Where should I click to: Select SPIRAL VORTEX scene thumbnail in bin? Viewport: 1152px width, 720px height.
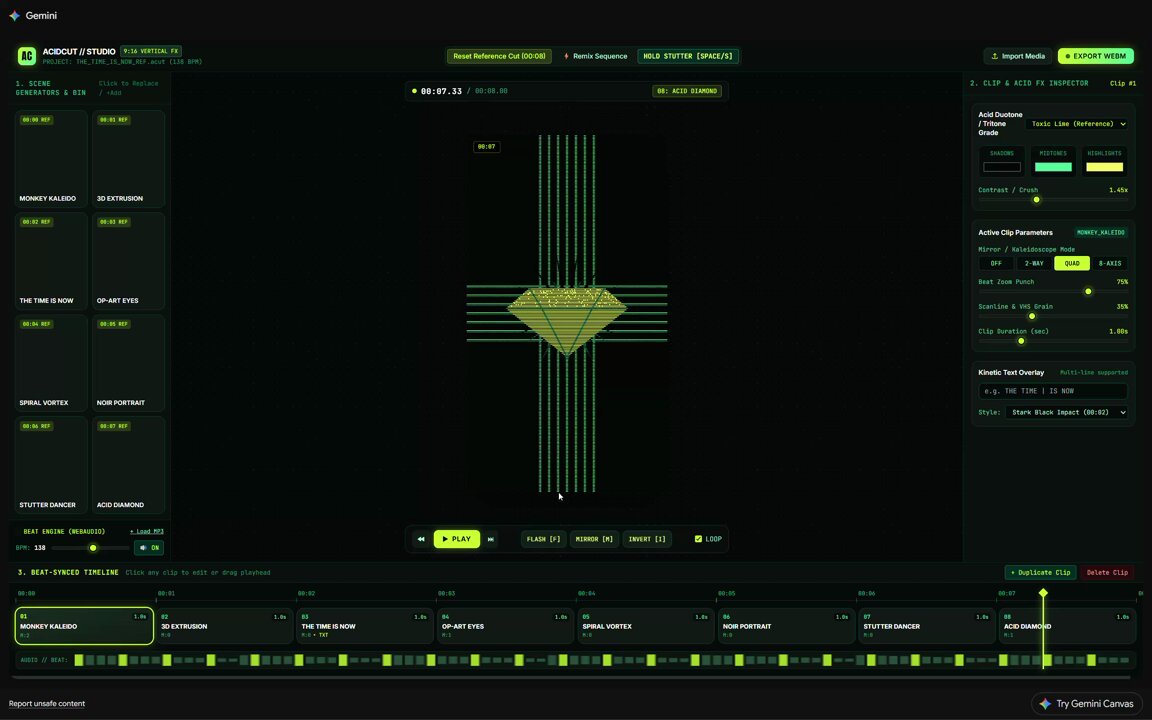51,363
